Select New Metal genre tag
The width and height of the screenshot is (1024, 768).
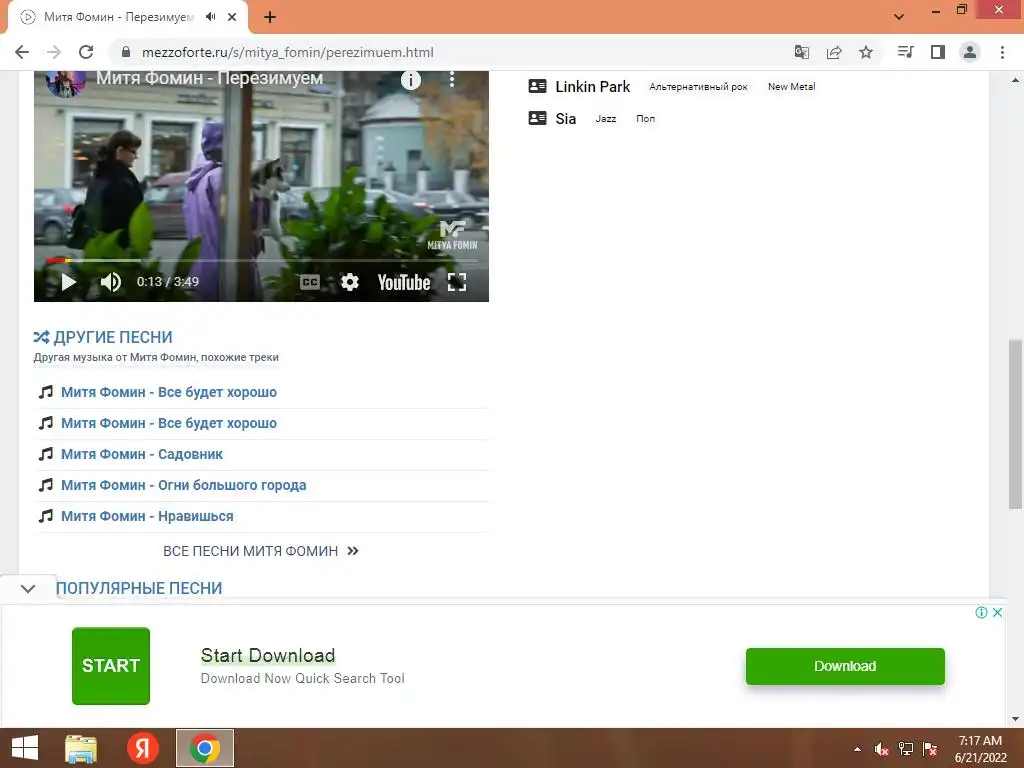792,87
